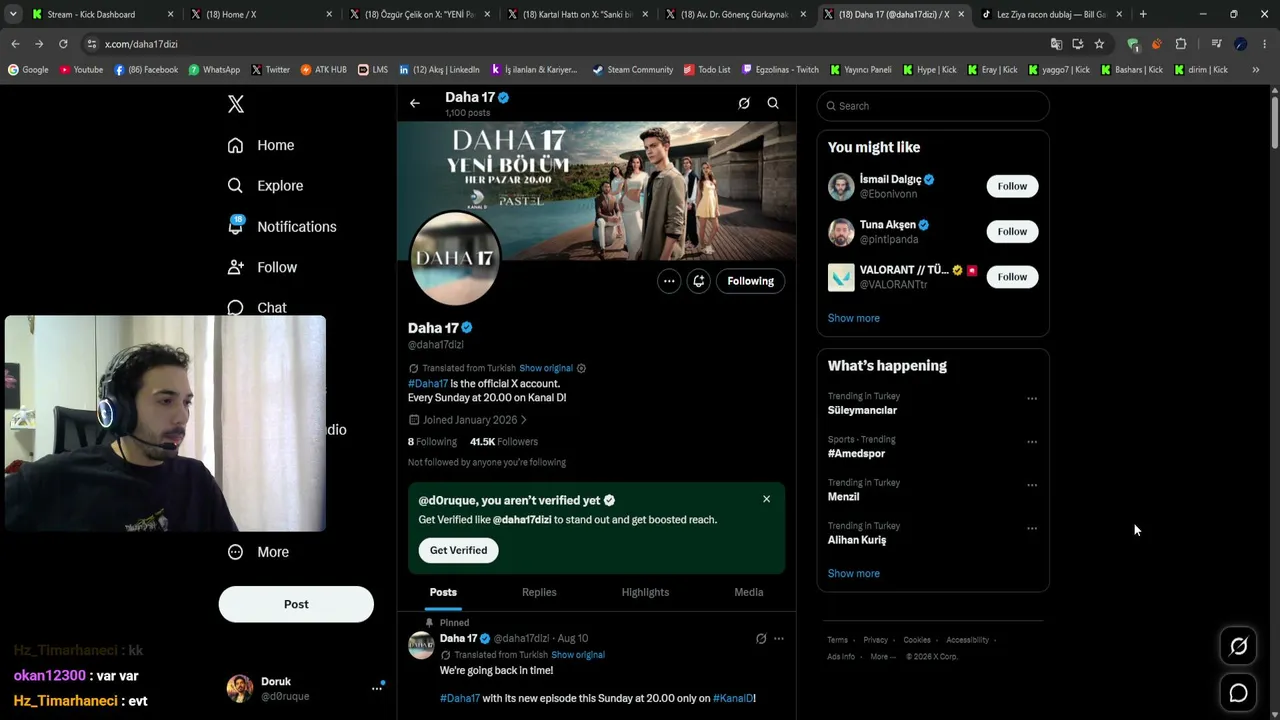Search this profile's posts via magnifier icon
Screen dimensions: 1280x720
point(773,103)
